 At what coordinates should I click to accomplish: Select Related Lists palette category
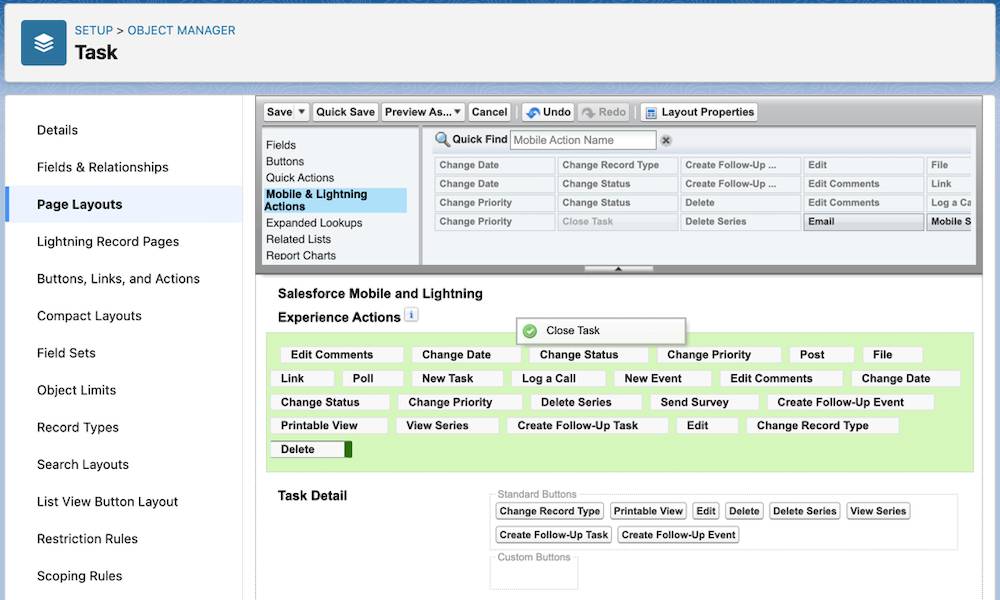(x=298, y=238)
